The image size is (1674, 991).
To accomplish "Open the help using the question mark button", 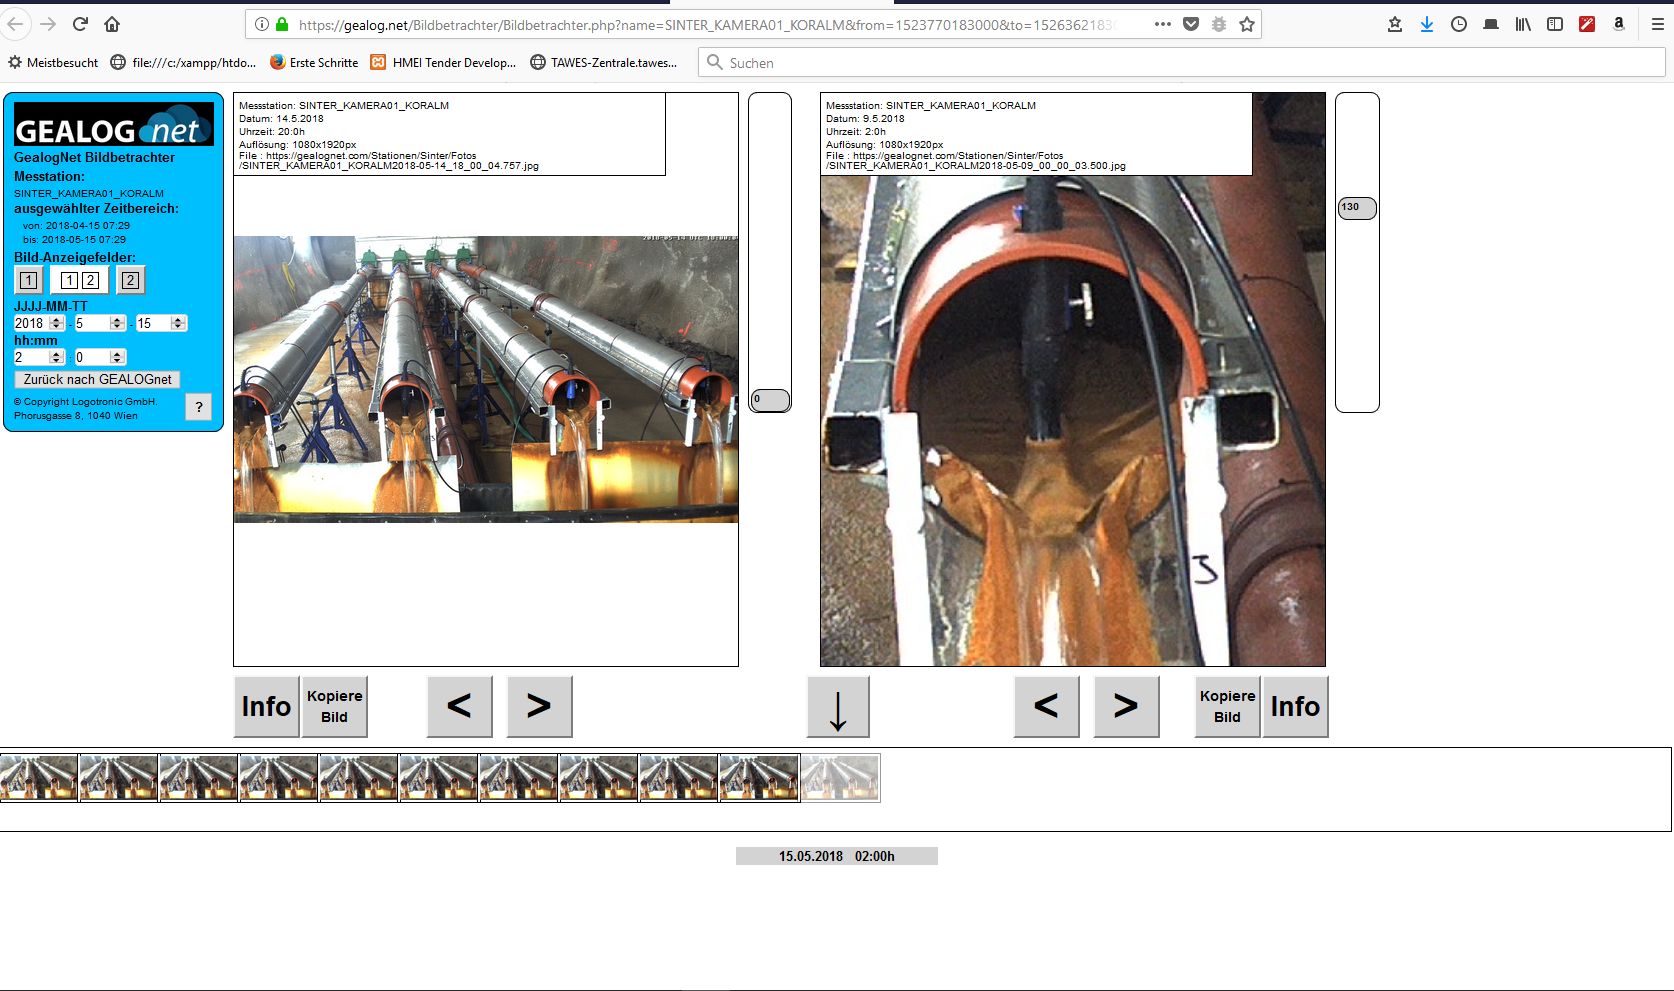I will click(x=198, y=407).
